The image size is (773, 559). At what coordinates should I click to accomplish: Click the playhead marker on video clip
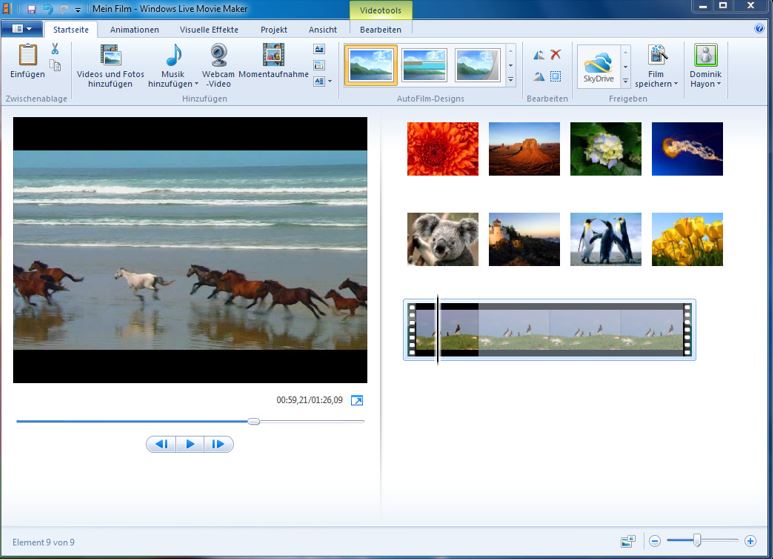pos(437,329)
